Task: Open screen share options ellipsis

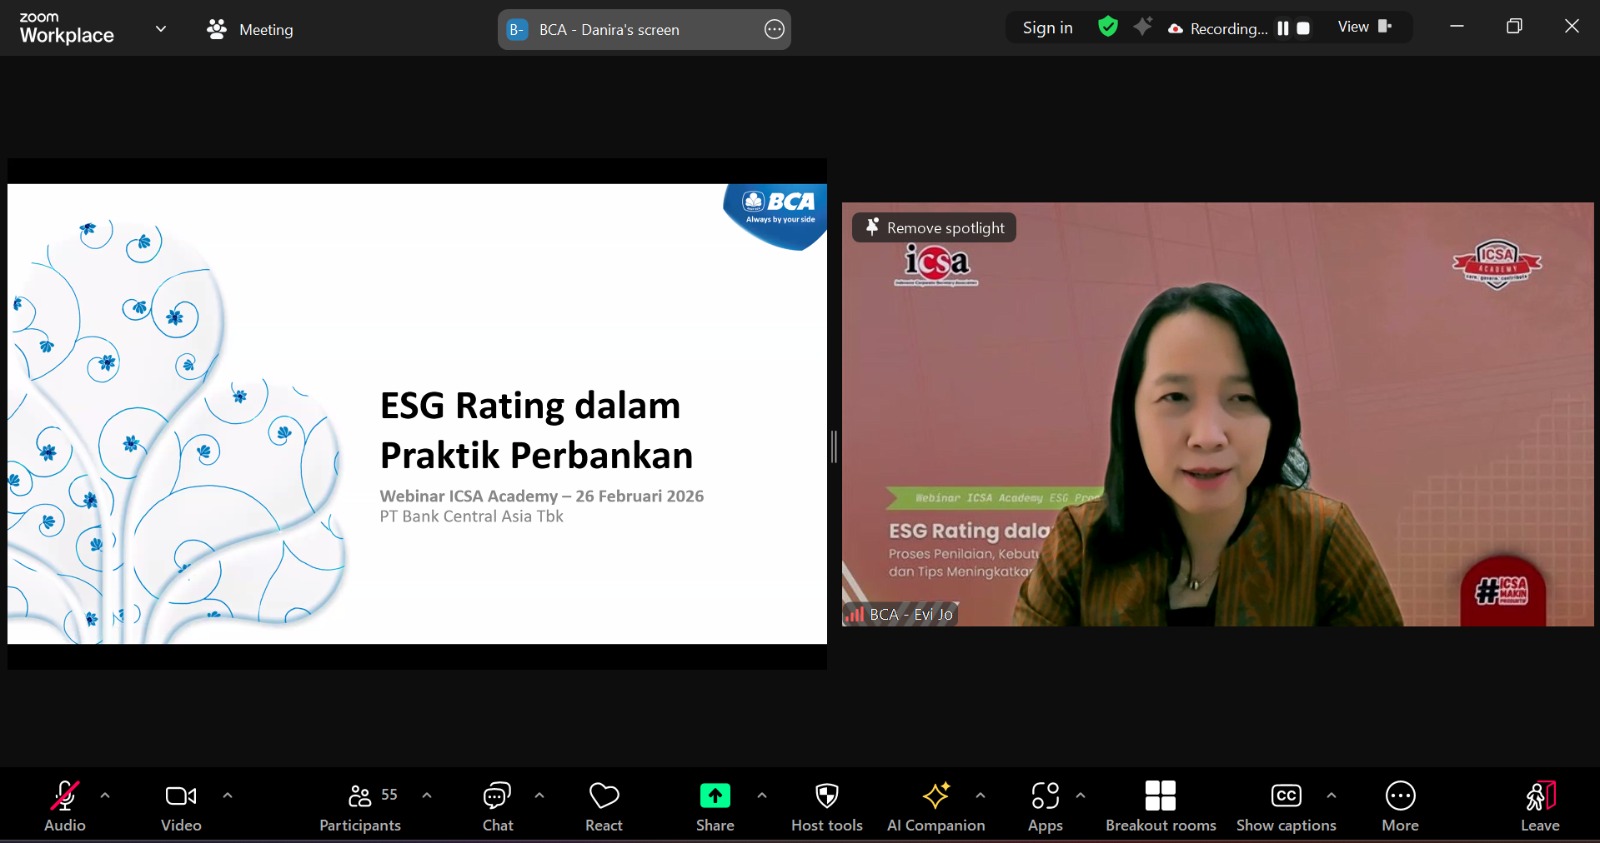Action: pyautogui.click(x=774, y=29)
